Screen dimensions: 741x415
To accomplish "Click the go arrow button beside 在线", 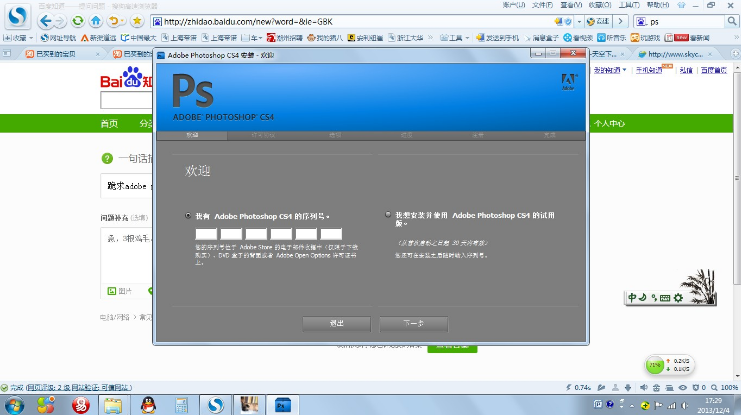I will click(x=620, y=21).
